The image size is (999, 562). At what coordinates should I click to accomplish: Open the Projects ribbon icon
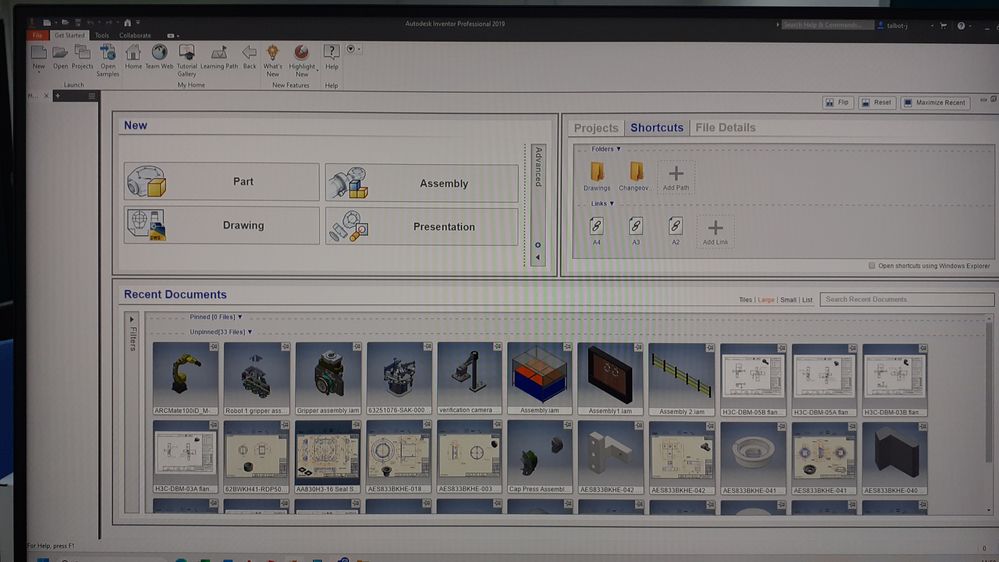(x=82, y=57)
